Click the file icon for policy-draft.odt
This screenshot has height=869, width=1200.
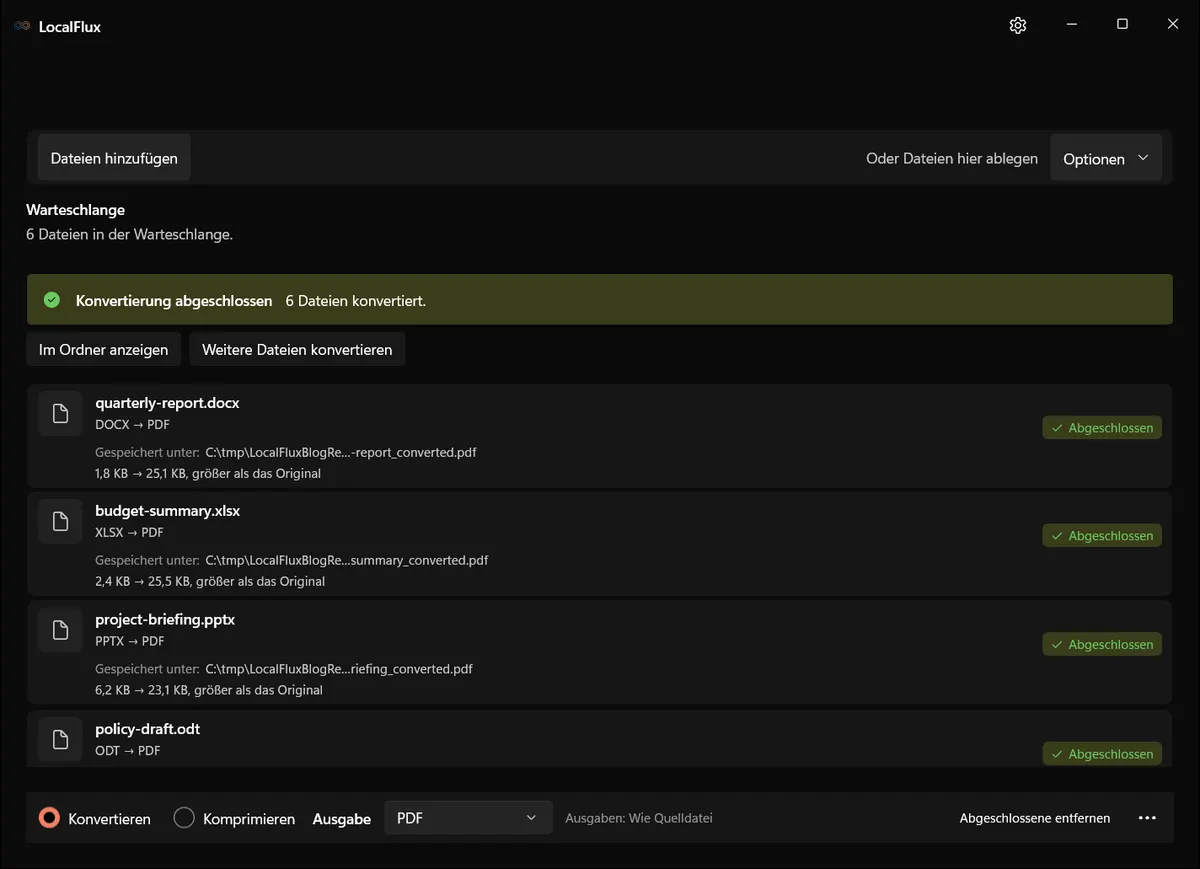[x=60, y=740]
